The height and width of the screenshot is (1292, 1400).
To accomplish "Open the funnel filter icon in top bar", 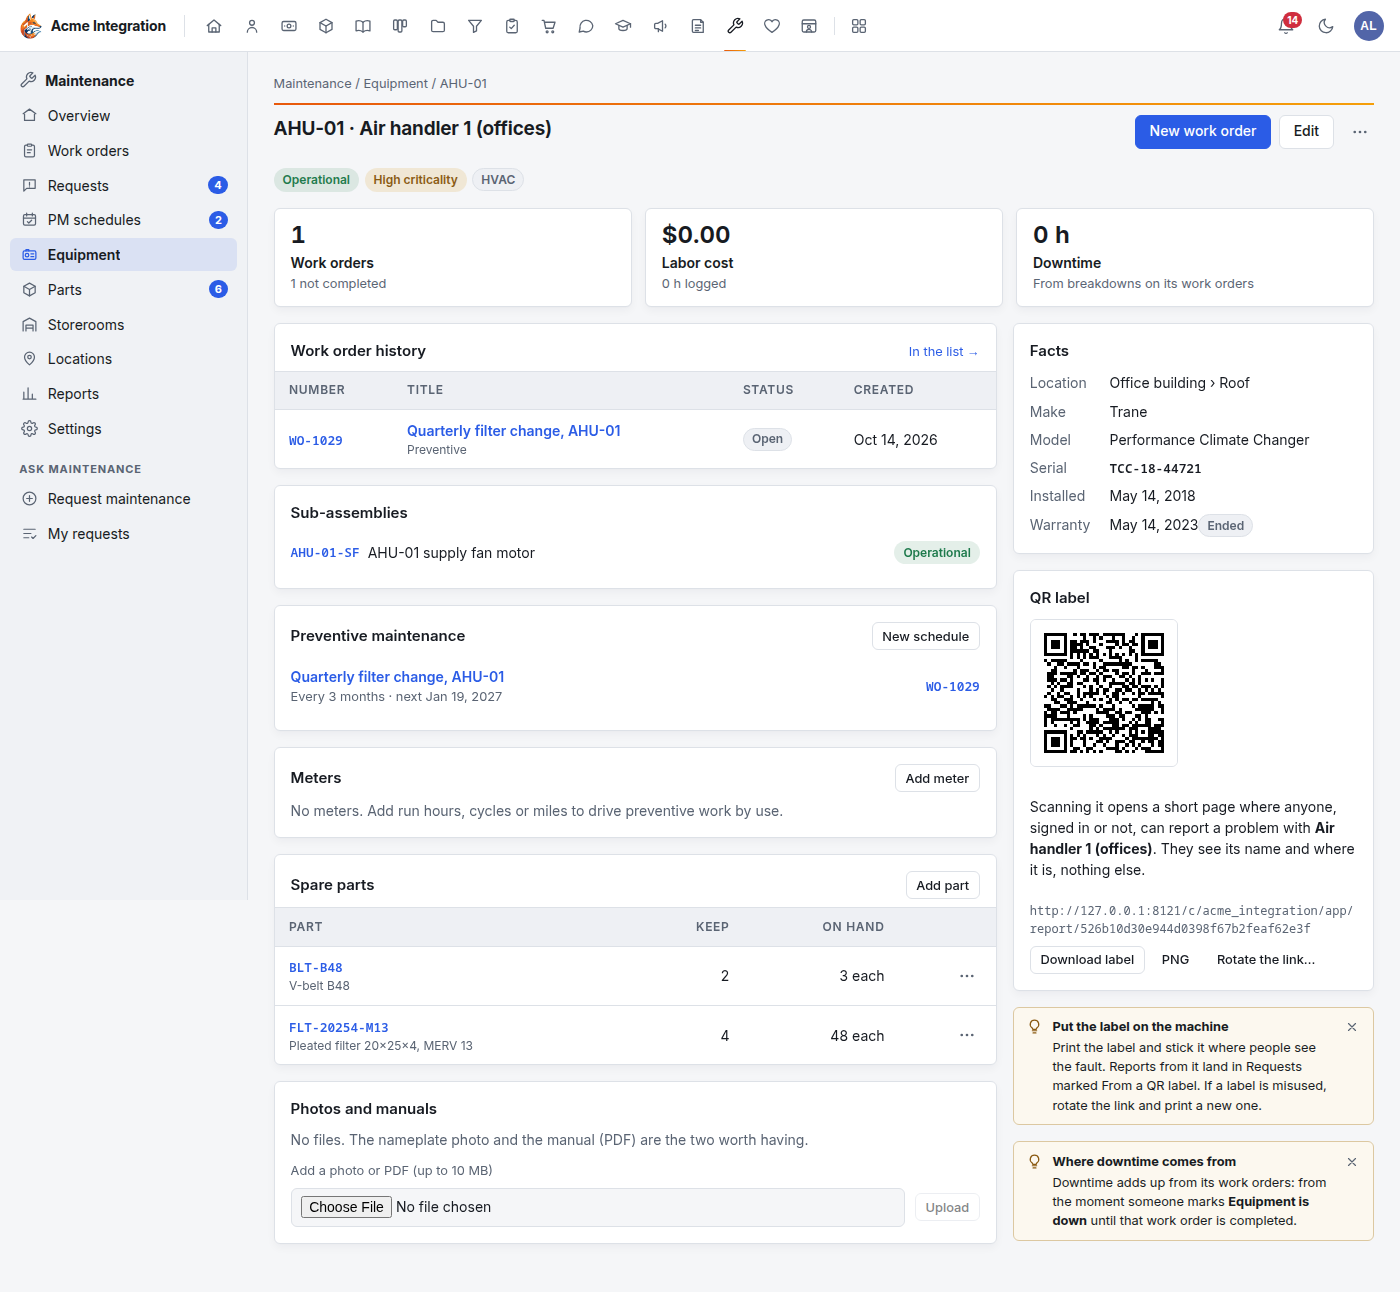I will (x=475, y=26).
